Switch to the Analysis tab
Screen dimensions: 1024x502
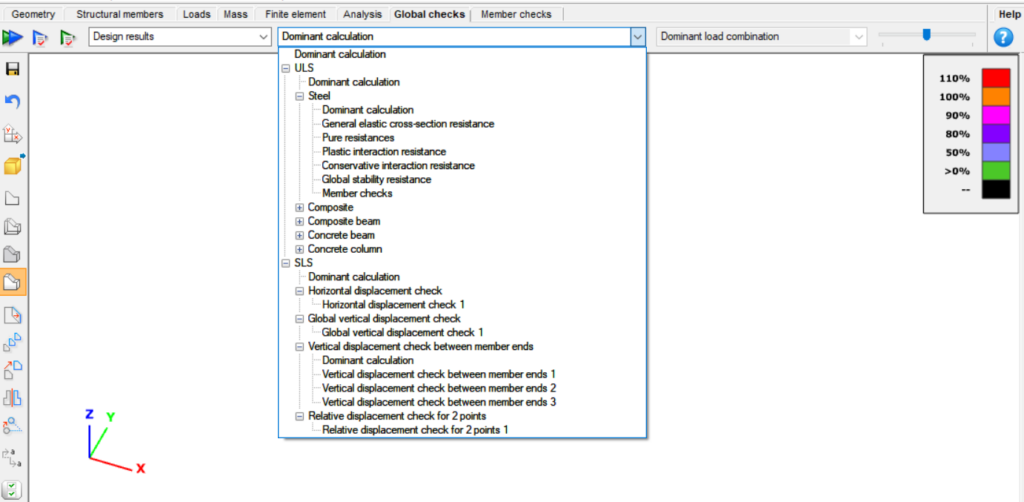click(x=362, y=14)
